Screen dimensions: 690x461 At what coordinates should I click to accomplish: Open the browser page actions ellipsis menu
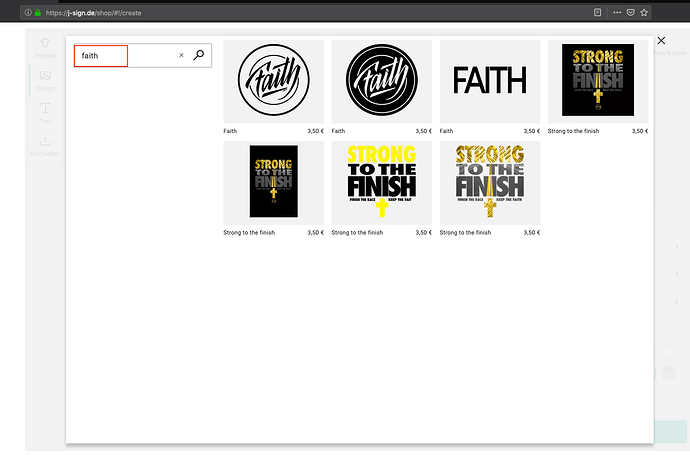pos(617,12)
